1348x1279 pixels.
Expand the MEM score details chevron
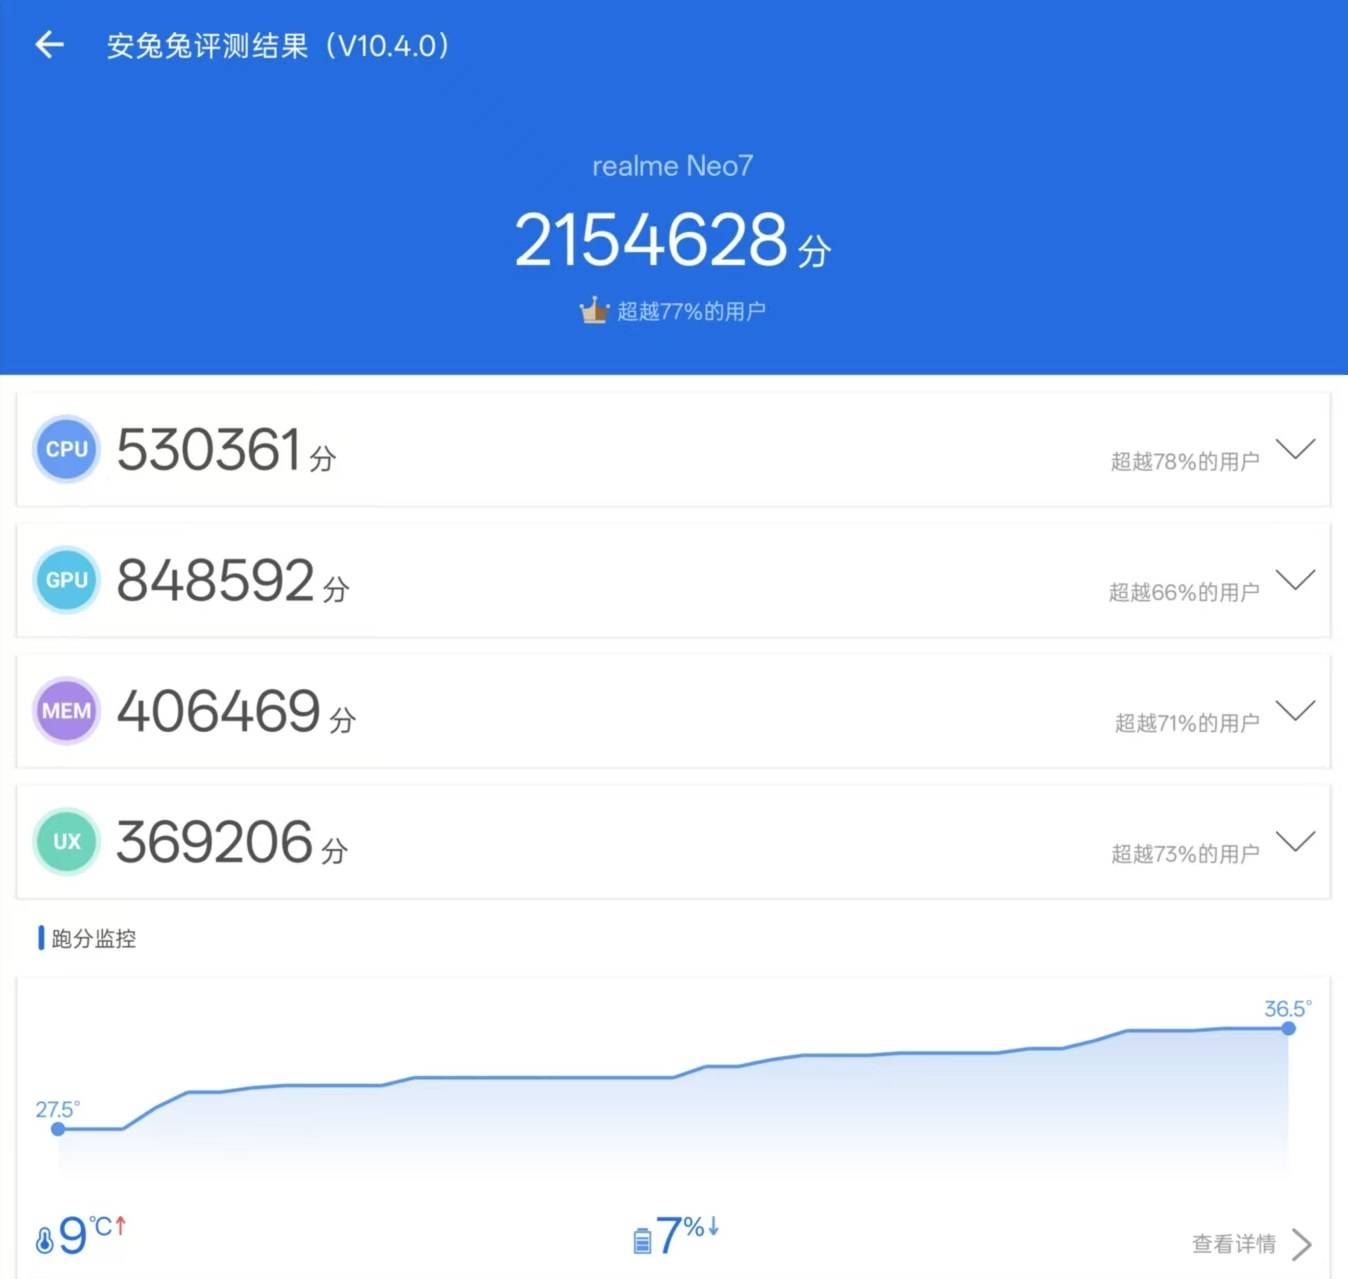pos(1296,711)
